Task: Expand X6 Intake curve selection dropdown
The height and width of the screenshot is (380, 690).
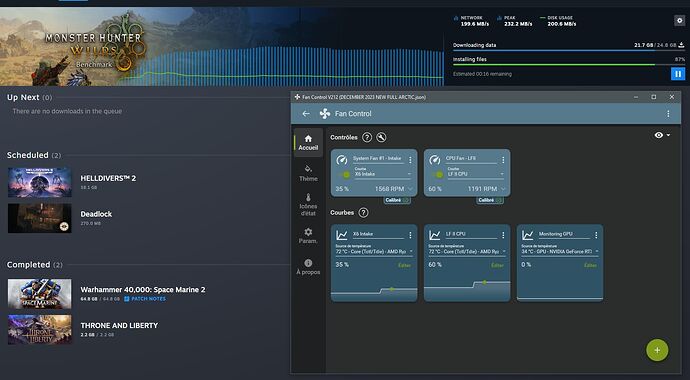Action: click(382, 174)
